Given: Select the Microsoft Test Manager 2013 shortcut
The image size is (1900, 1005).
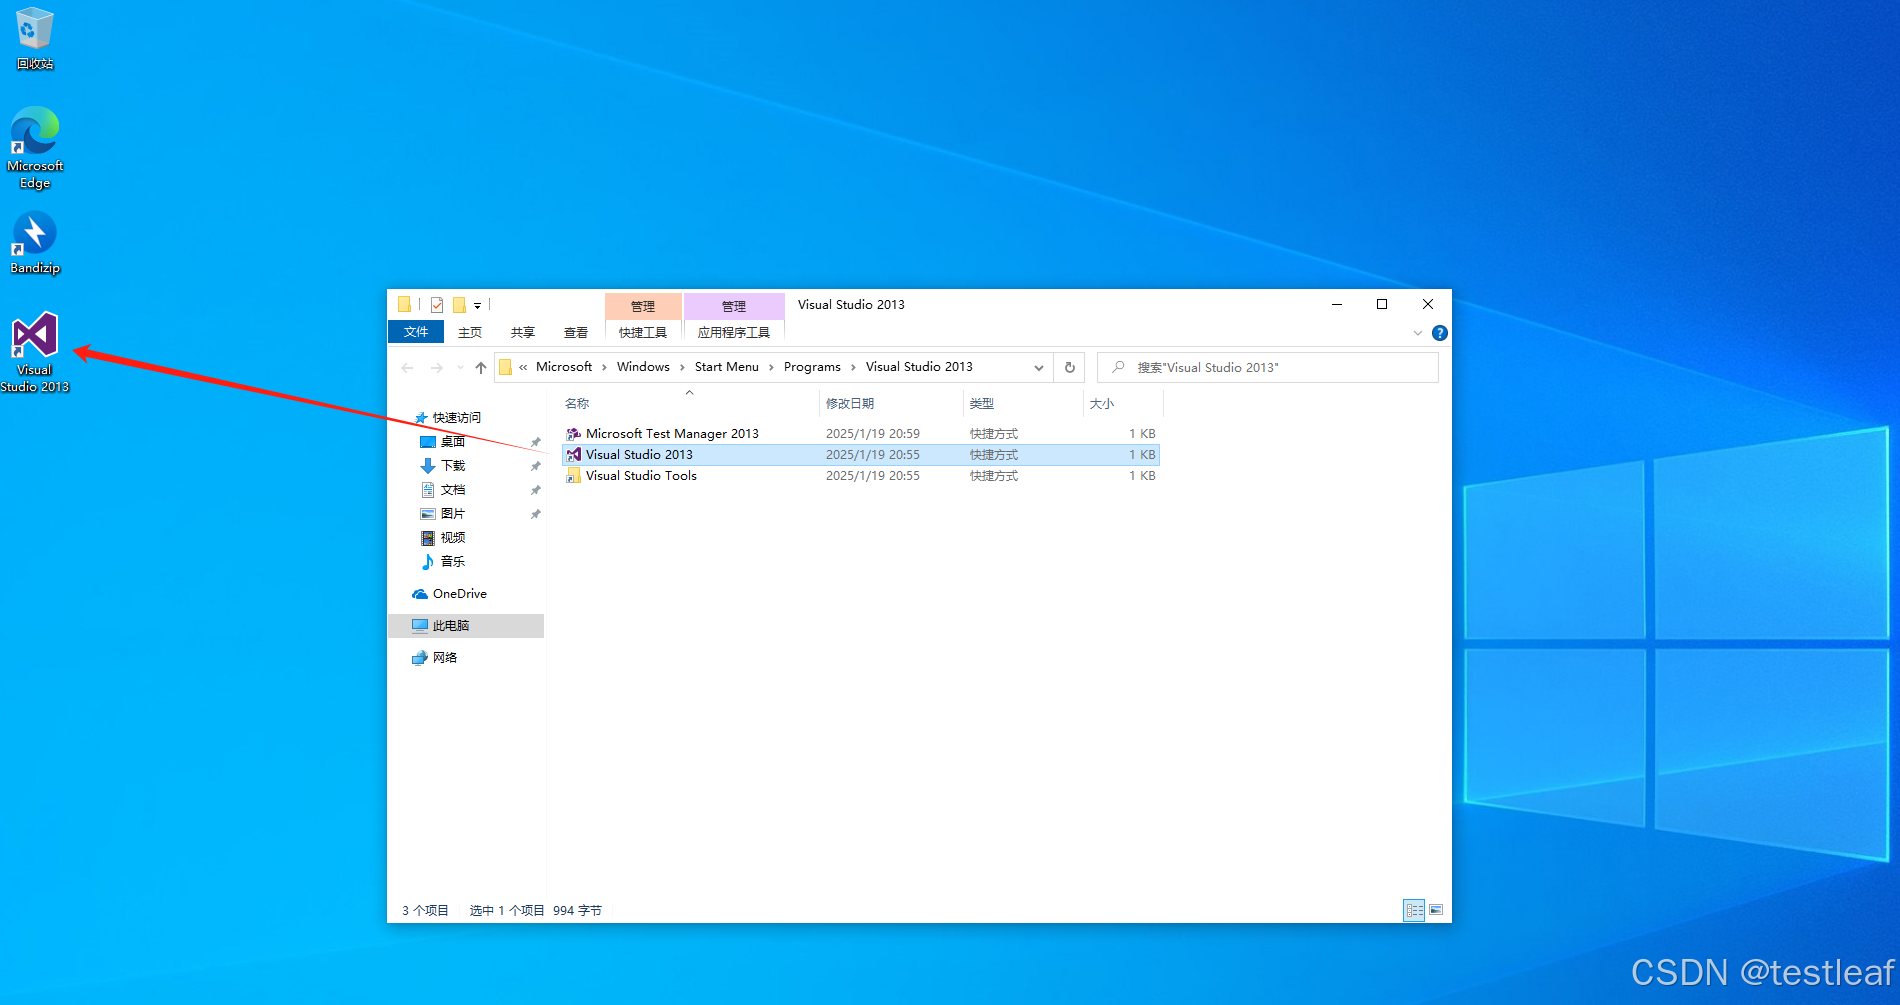Looking at the screenshot, I should pyautogui.click(x=861, y=434).
